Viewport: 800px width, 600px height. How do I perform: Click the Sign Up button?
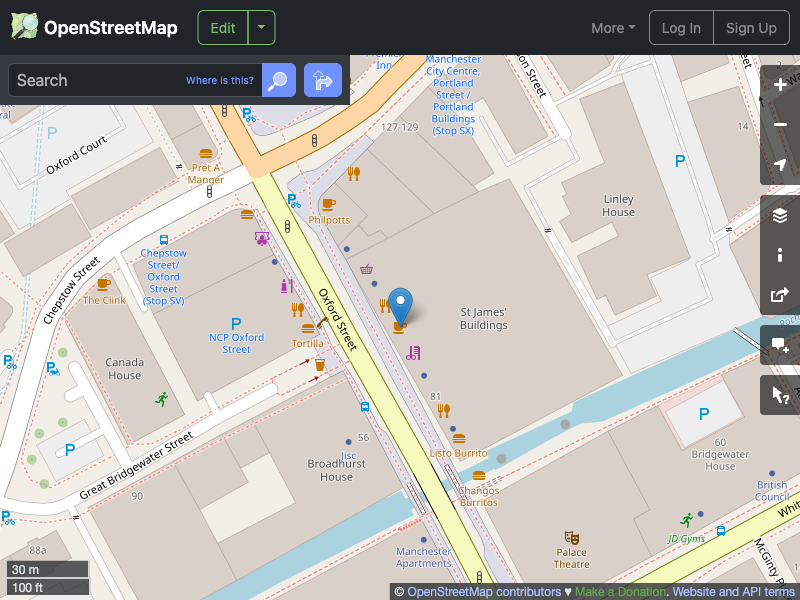click(x=751, y=27)
